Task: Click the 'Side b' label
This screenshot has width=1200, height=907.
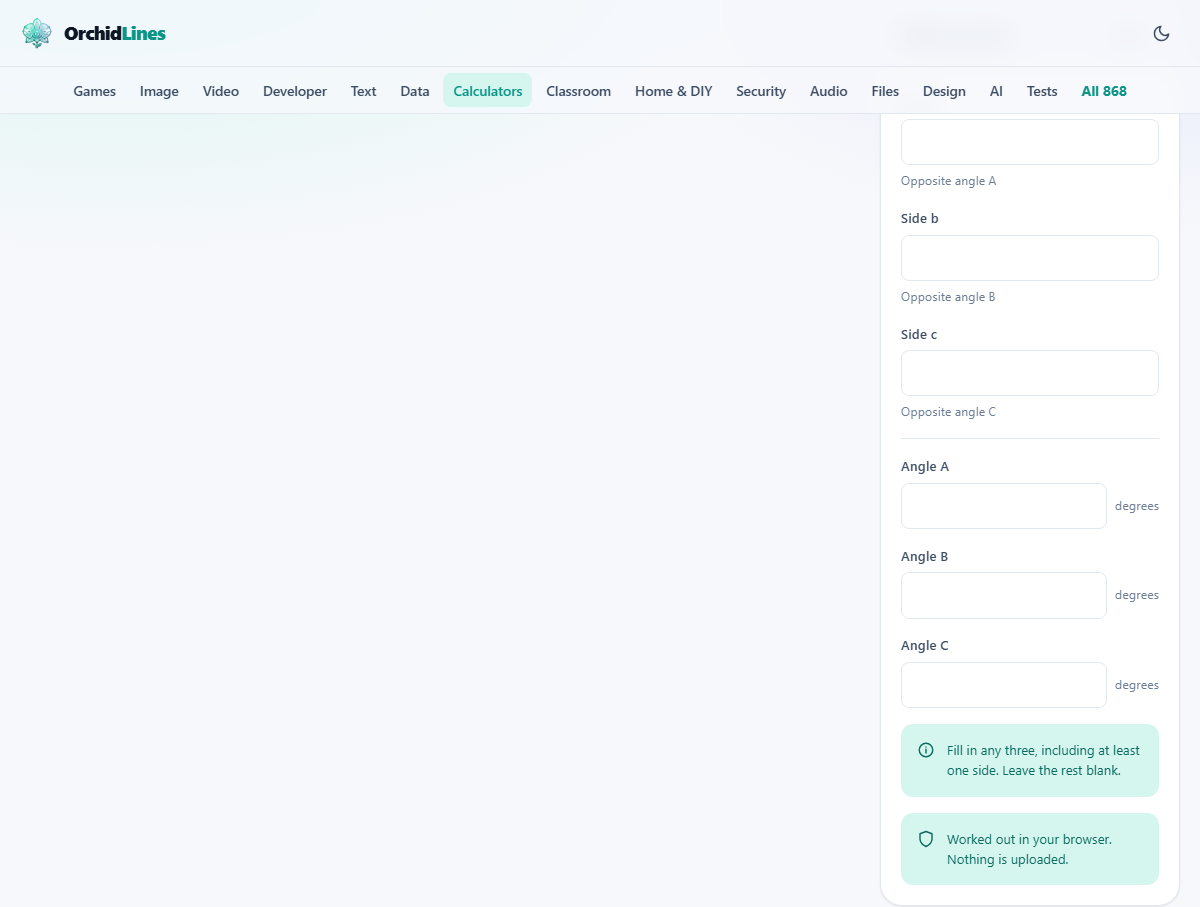Action: (920, 218)
